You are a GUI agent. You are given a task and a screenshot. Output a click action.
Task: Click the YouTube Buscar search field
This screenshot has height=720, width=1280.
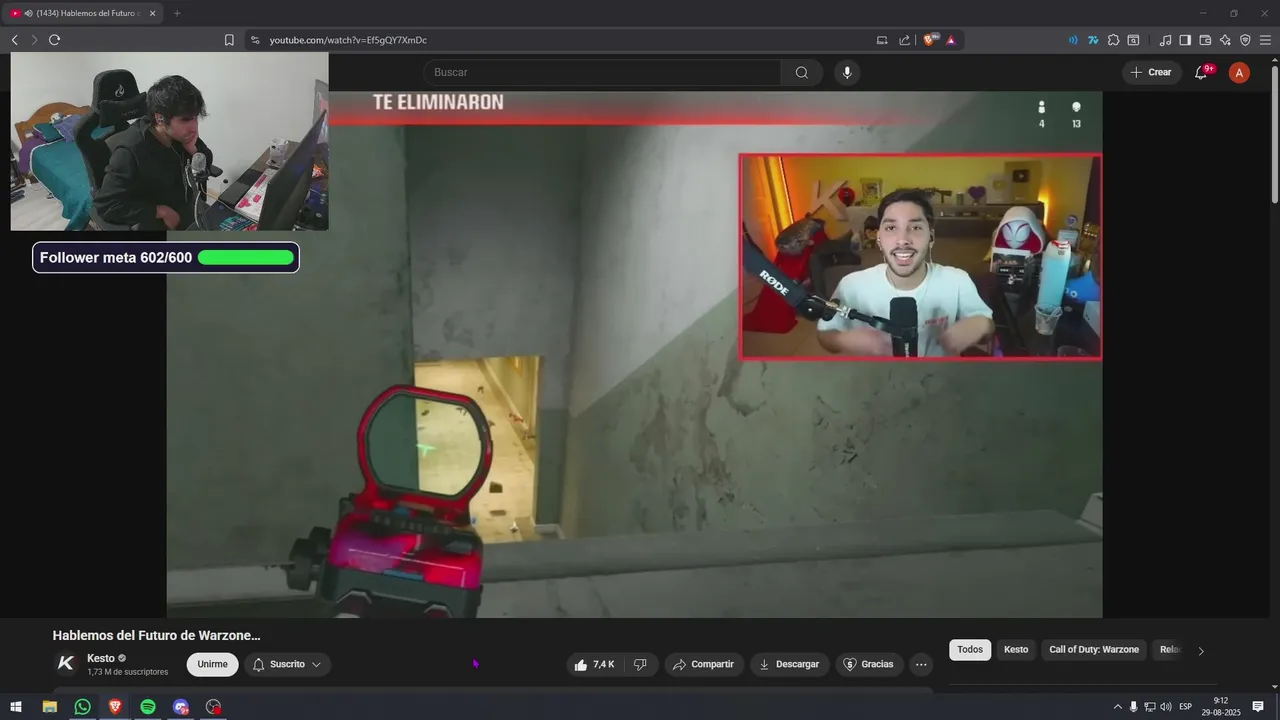coord(602,72)
